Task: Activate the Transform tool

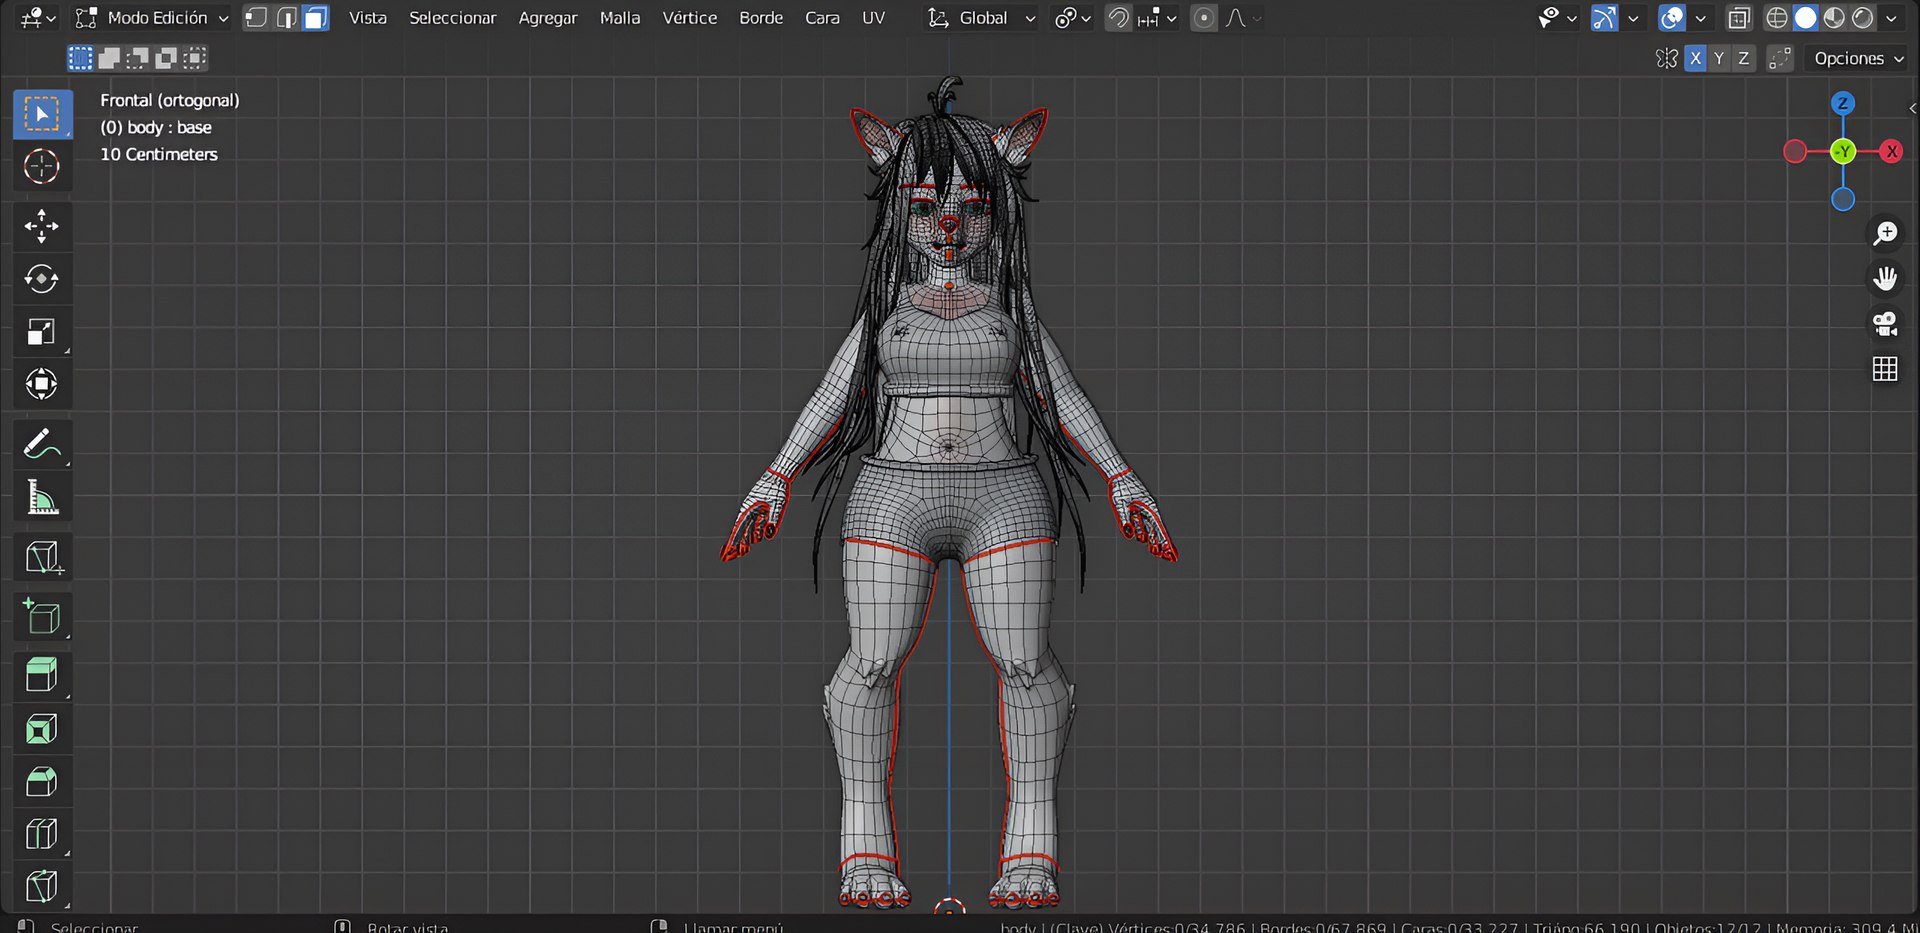Action: tap(42, 384)
